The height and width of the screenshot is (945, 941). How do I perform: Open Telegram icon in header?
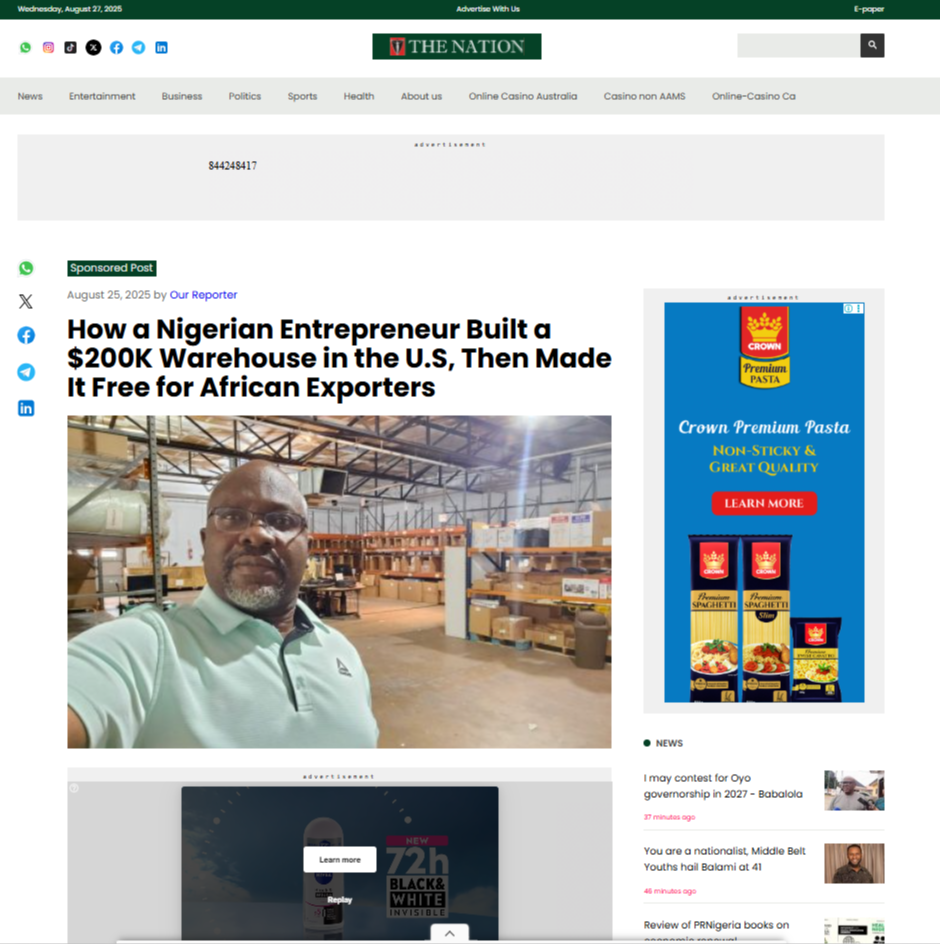click(139, 48)
